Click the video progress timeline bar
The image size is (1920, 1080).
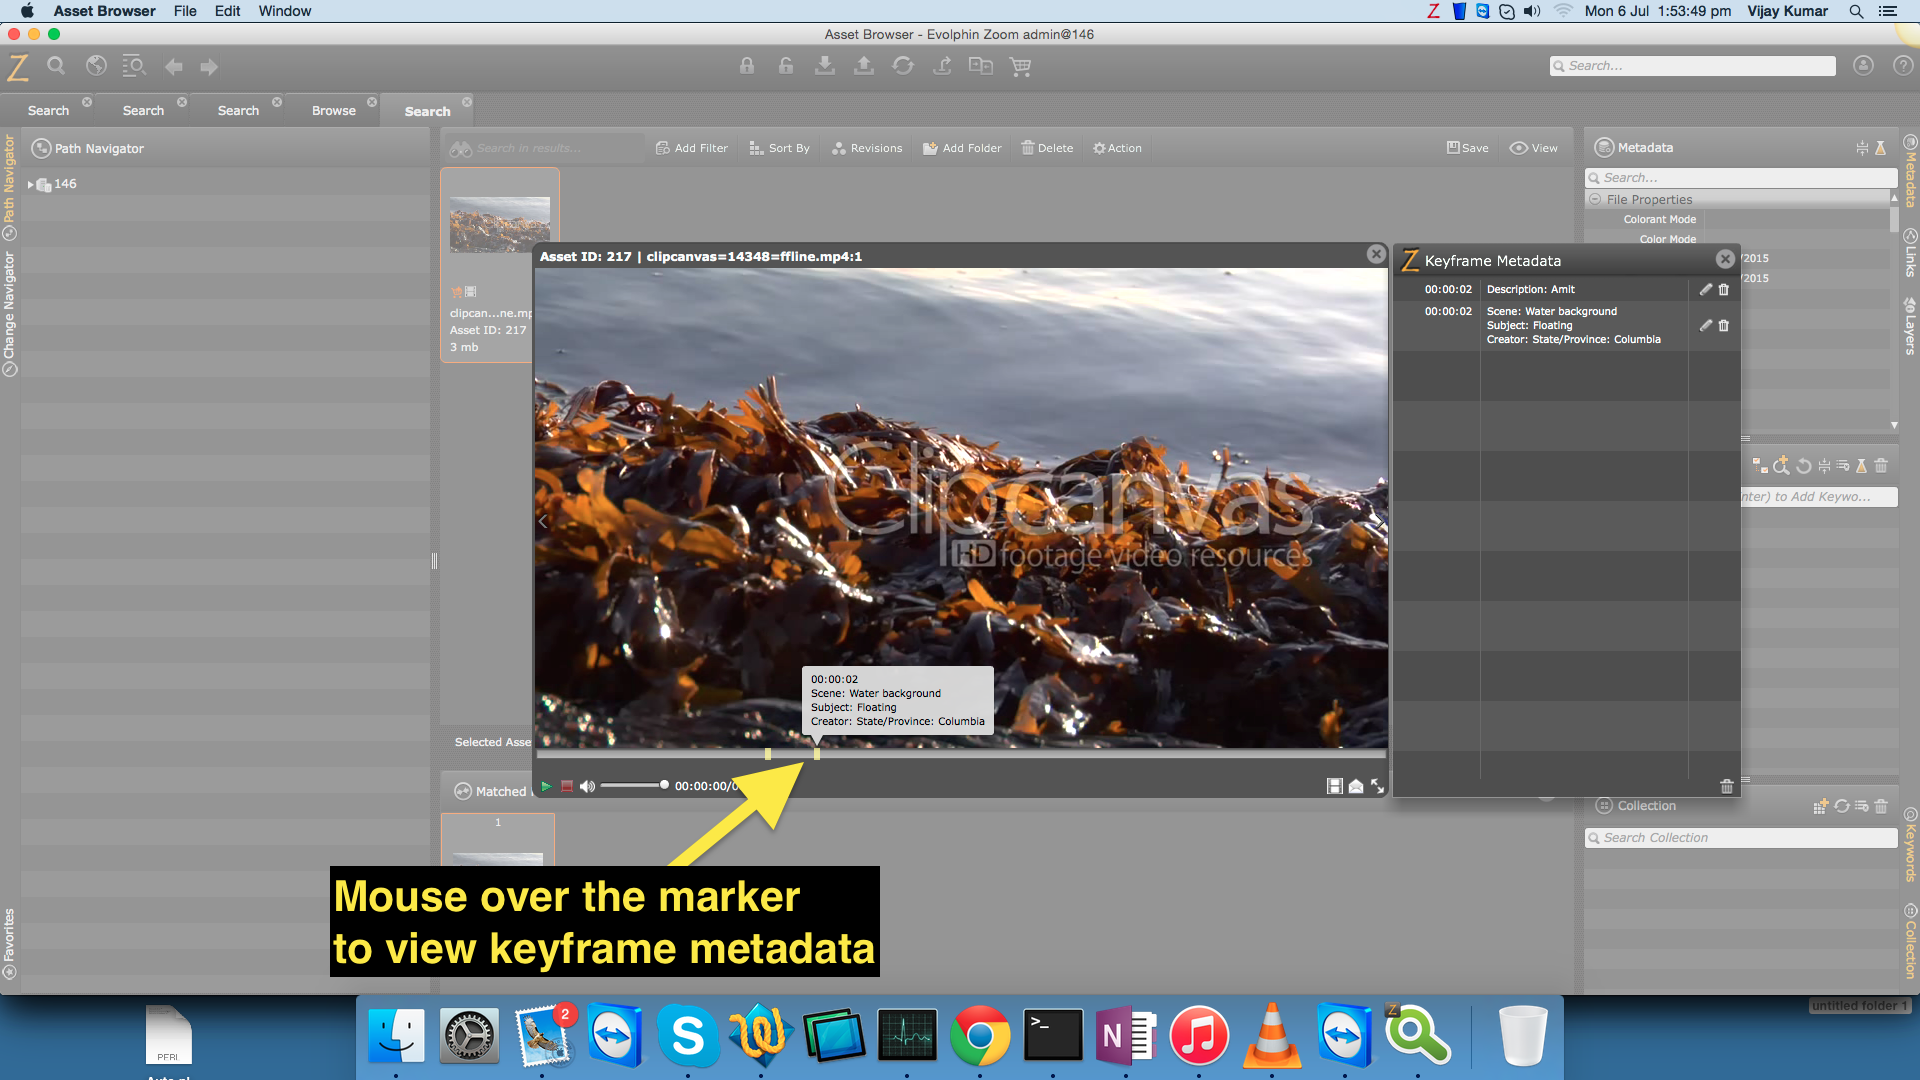[961, 754]
